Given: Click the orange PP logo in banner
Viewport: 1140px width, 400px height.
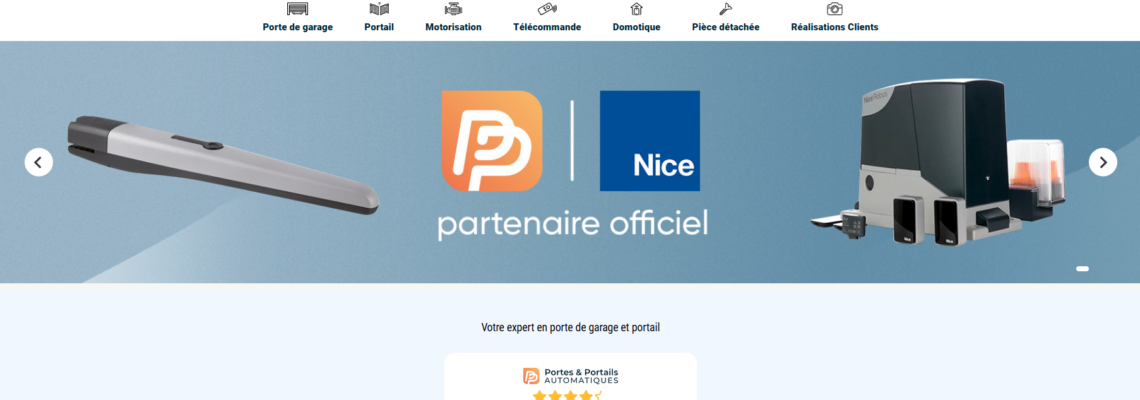Looking at the screenshot, I should tap(492, 141).
